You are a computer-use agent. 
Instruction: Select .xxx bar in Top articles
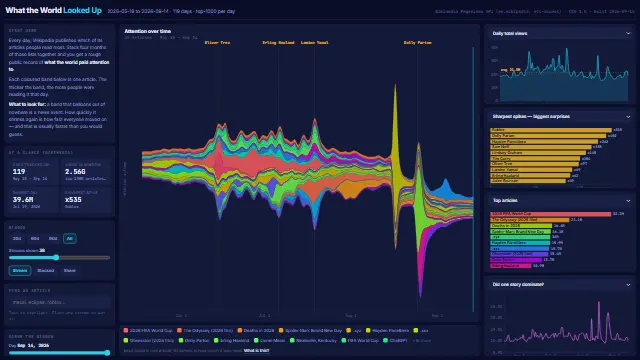[520, 248]
